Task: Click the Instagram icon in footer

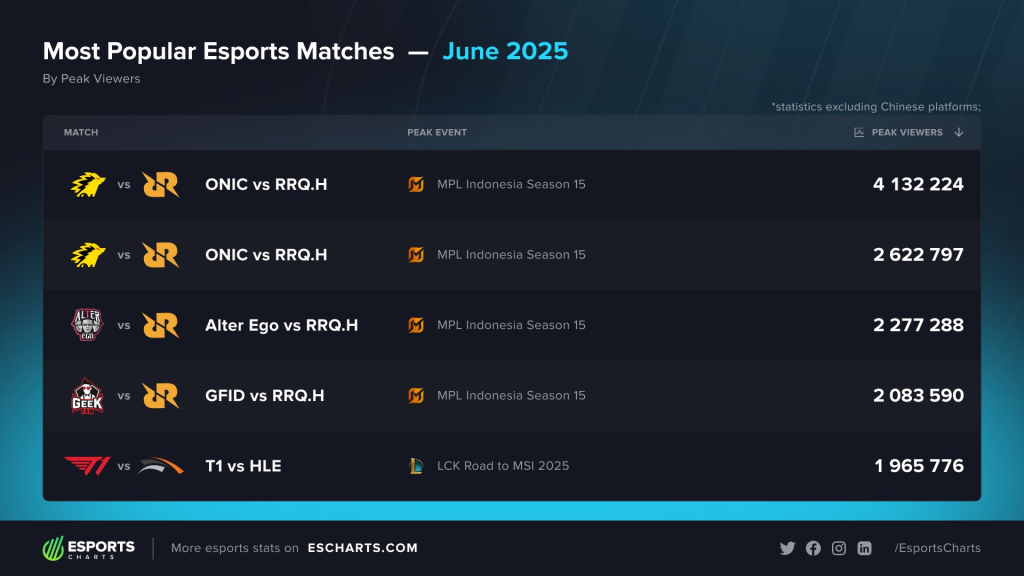Action: coord(839,548)
